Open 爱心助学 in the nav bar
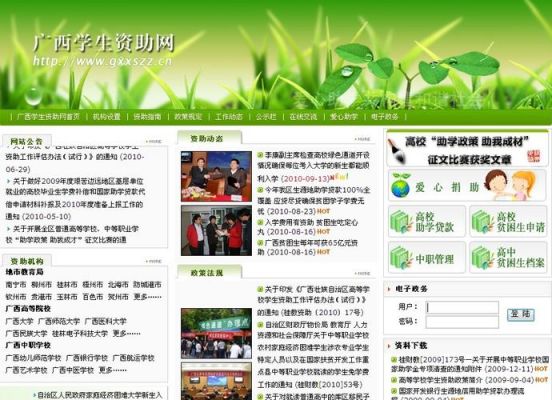552x400 pixels. (x=344, y=117)
